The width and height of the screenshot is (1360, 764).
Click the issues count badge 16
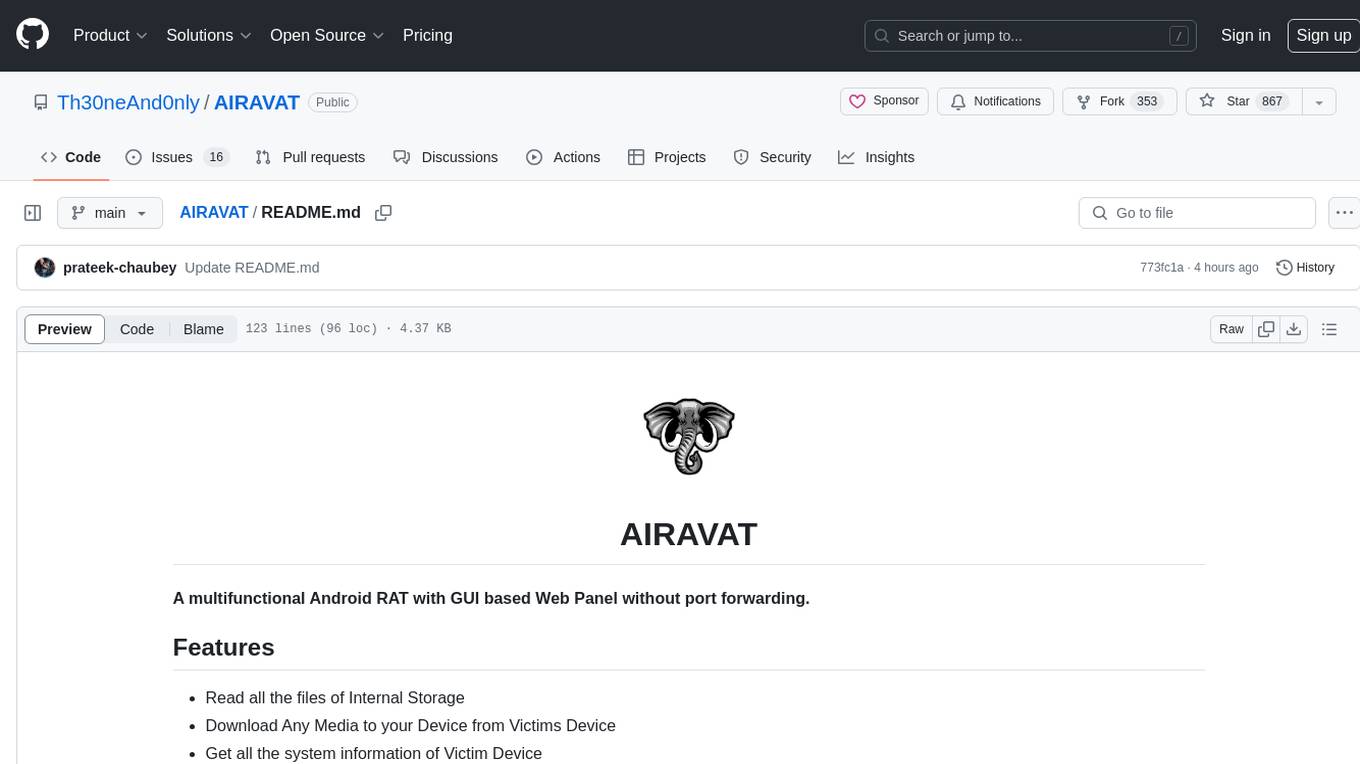pyautogui.click(x=216, y=157)
